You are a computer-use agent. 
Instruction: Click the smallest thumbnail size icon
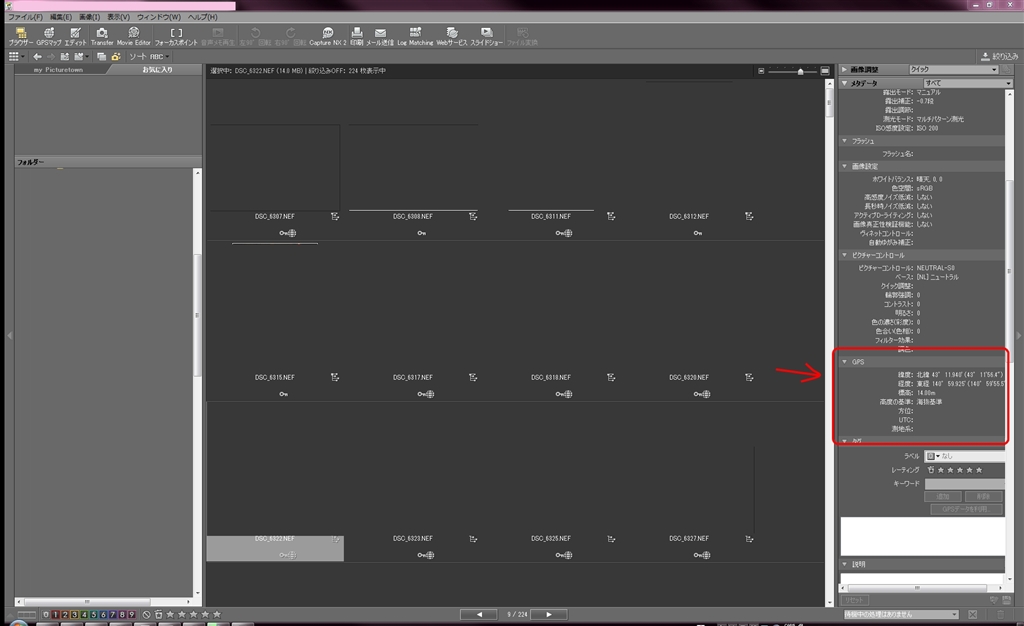pyautogui.click(x=761, y=70)
